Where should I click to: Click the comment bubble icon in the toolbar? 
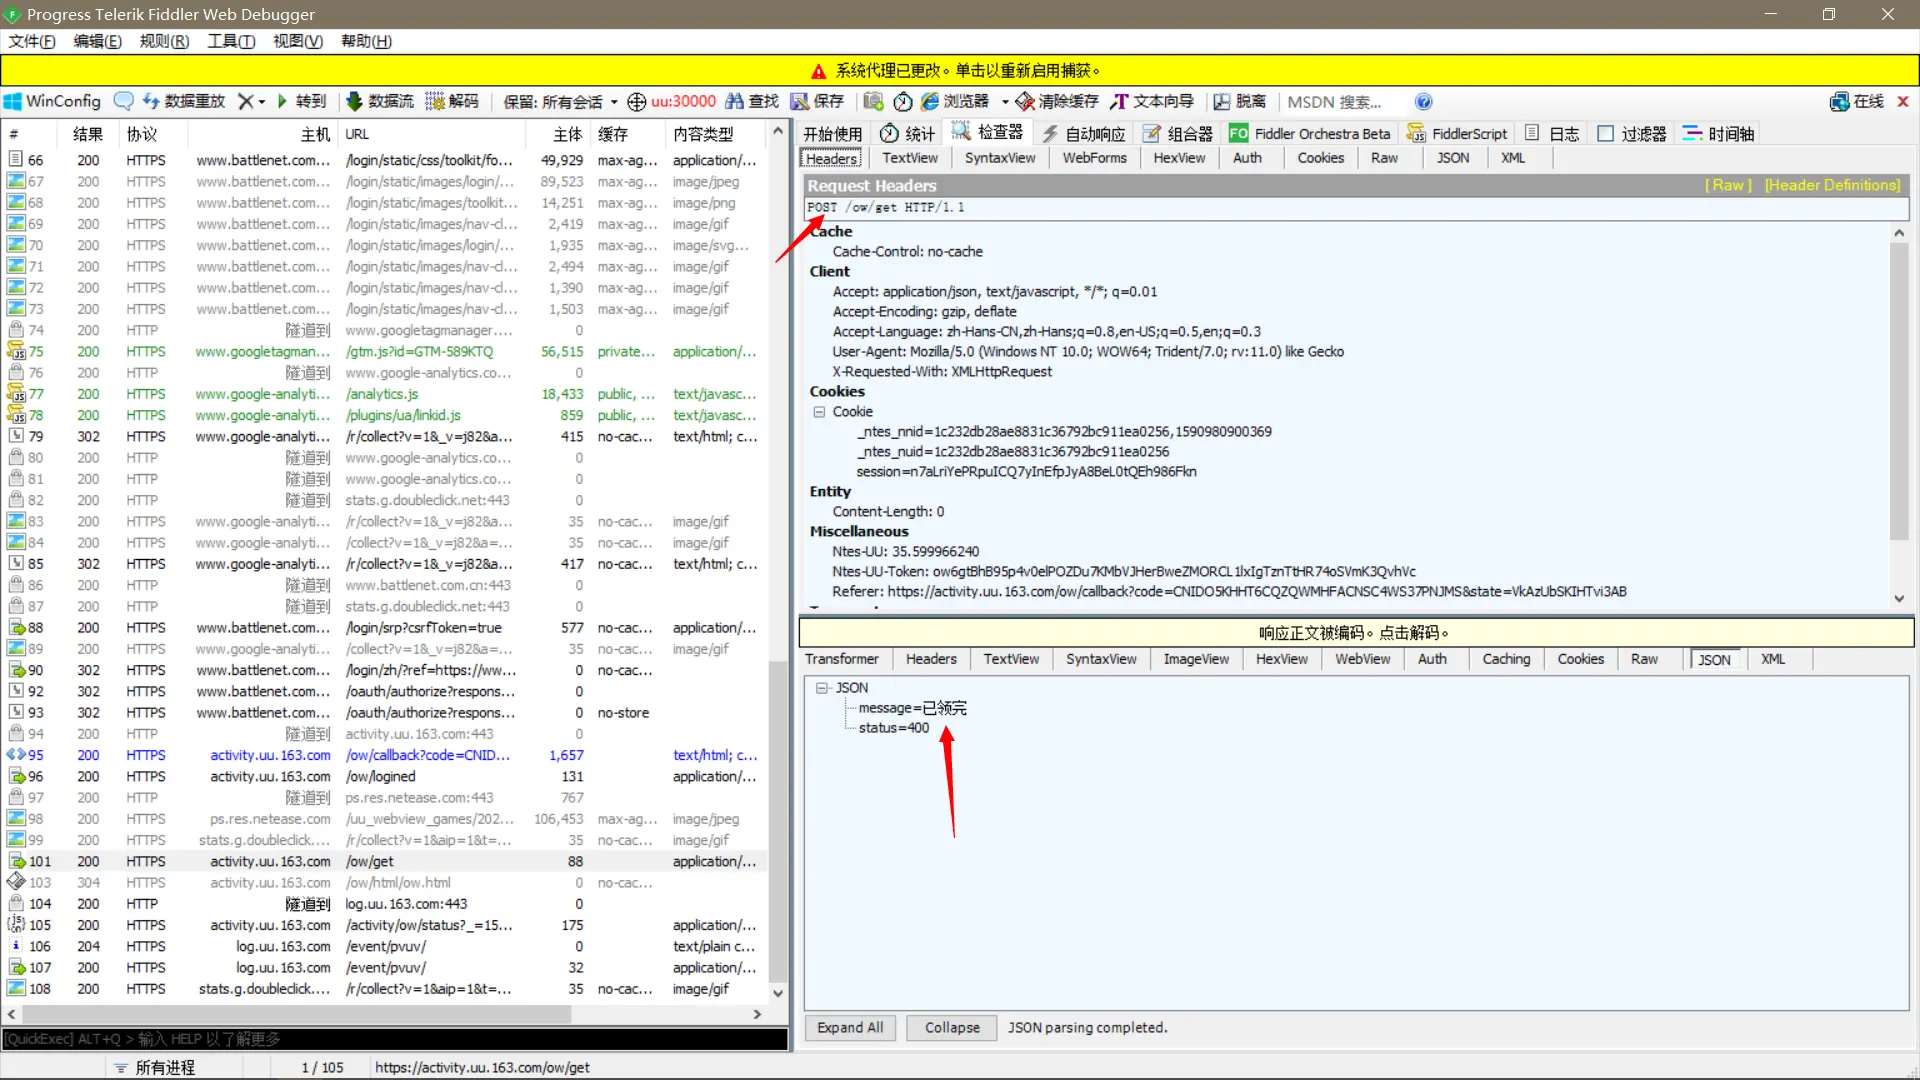tap(124, 101)
